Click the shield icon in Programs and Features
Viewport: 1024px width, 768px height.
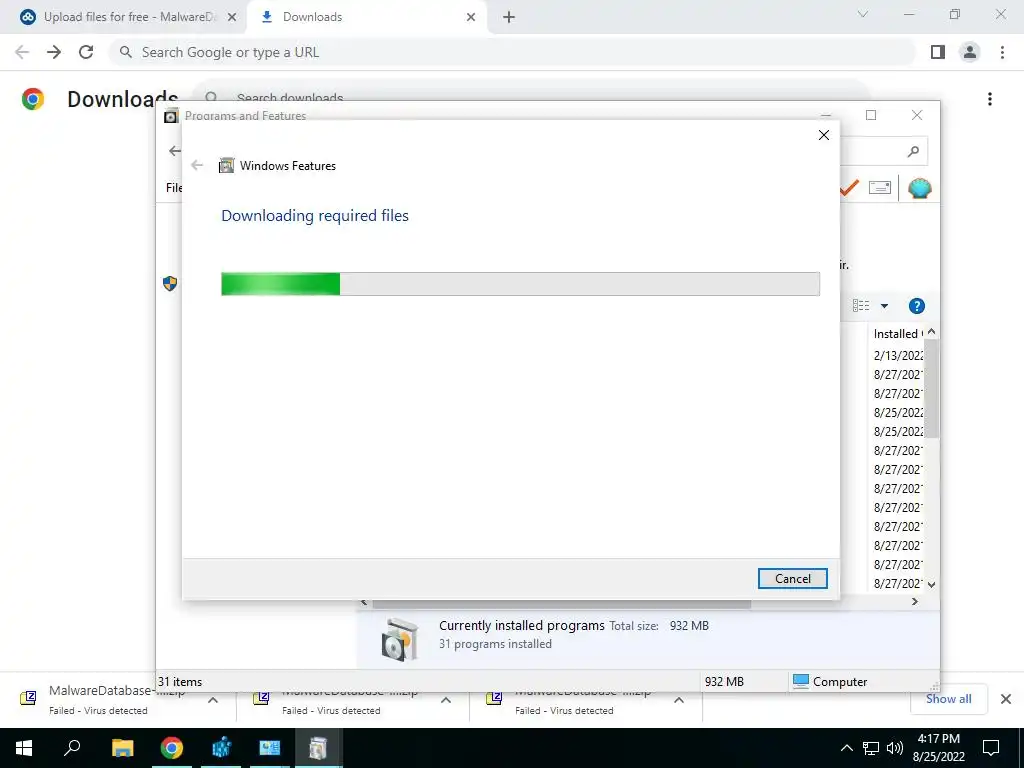coord(170,283)
